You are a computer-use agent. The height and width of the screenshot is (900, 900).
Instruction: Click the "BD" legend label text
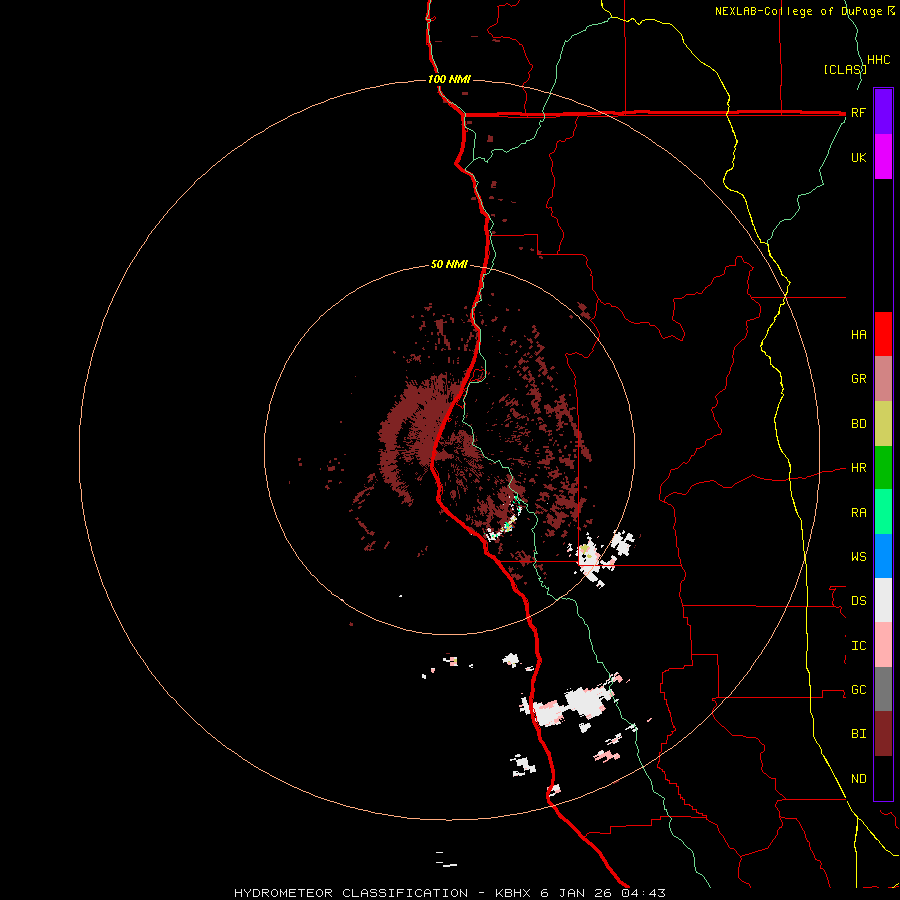point(858,424)
